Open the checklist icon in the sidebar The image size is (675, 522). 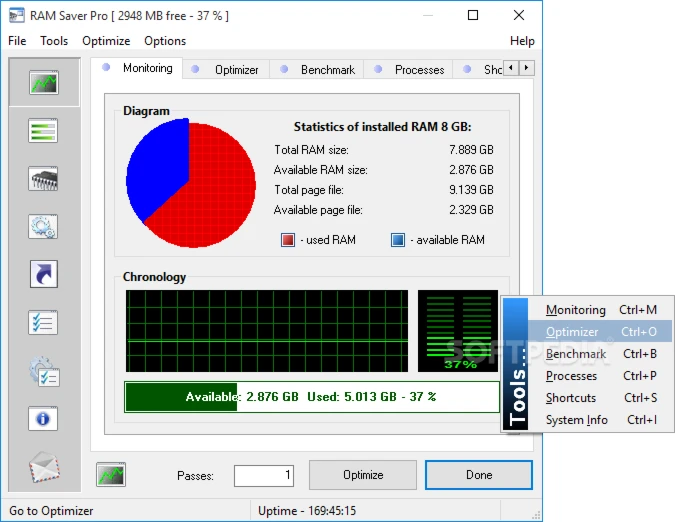(x=43, y=322)
